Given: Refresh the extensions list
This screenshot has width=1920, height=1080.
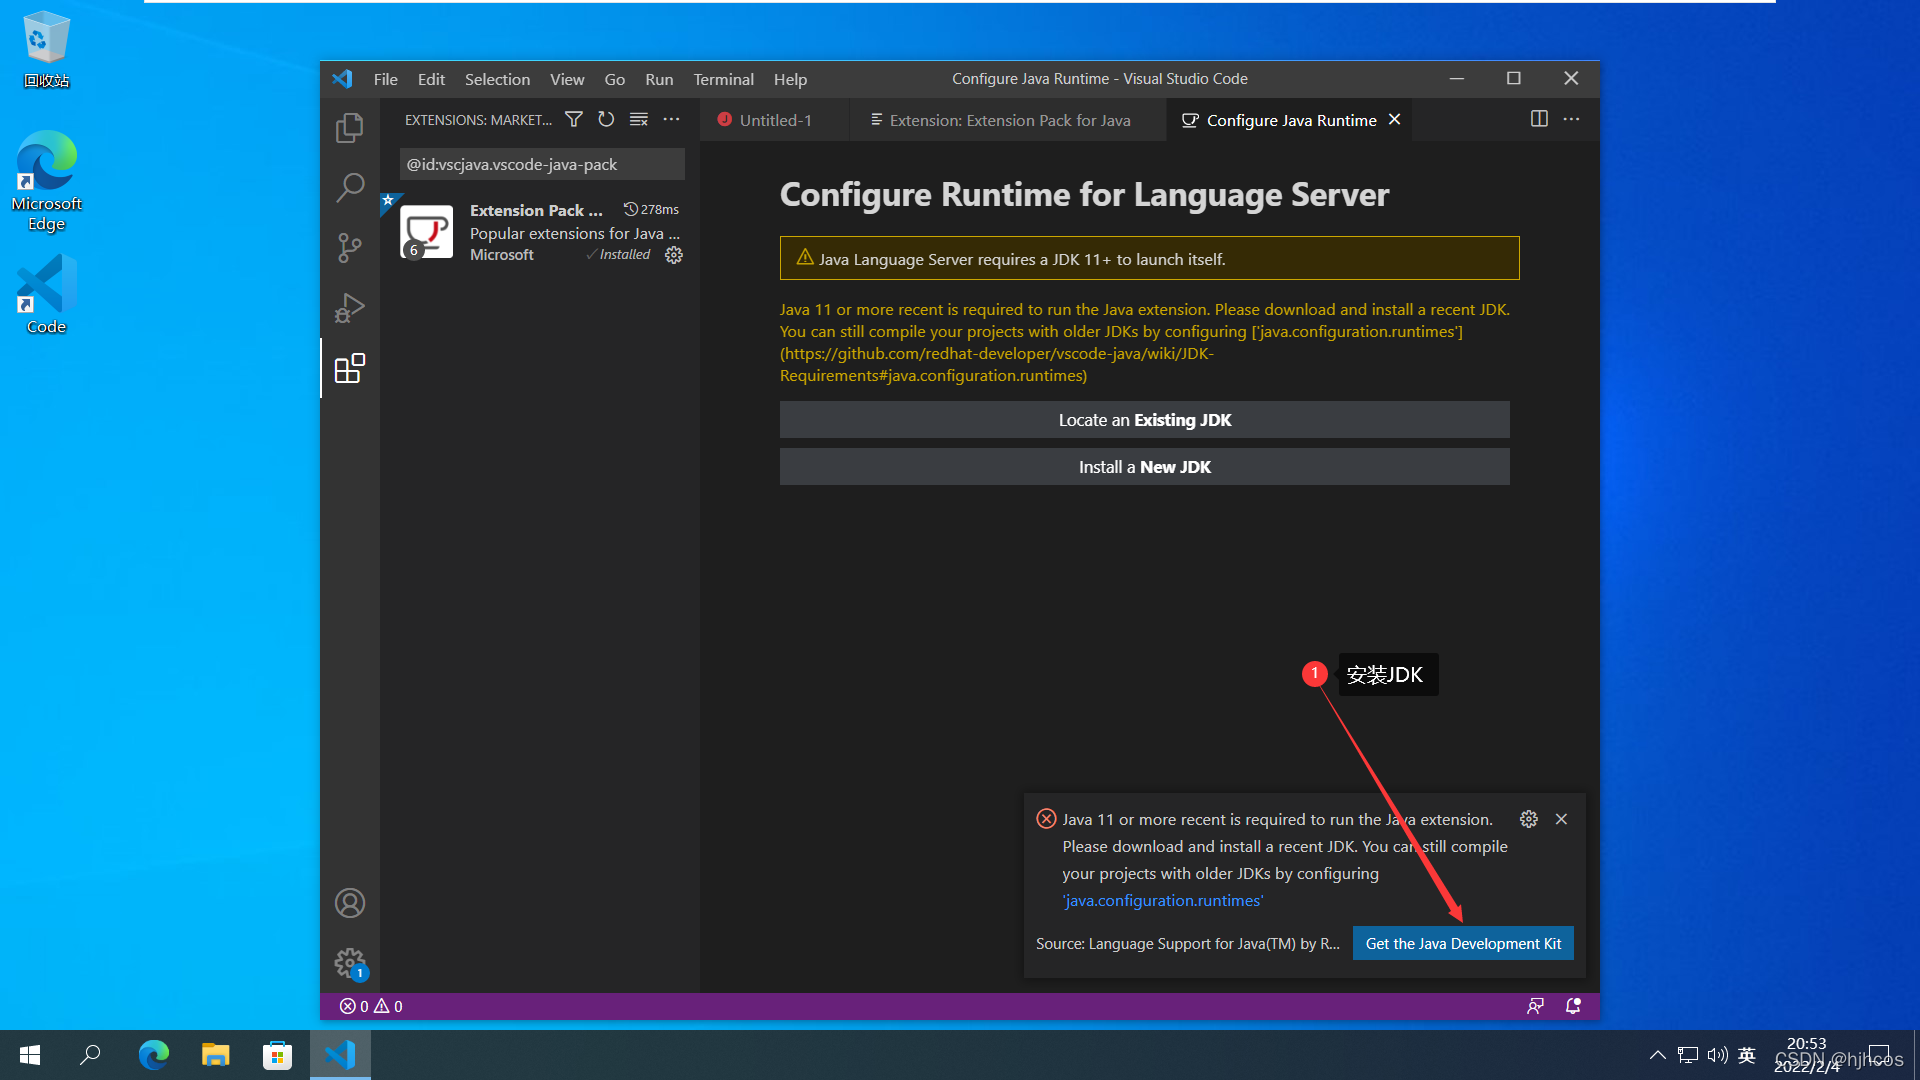Looking at the screenshot, I should point(606,119).
